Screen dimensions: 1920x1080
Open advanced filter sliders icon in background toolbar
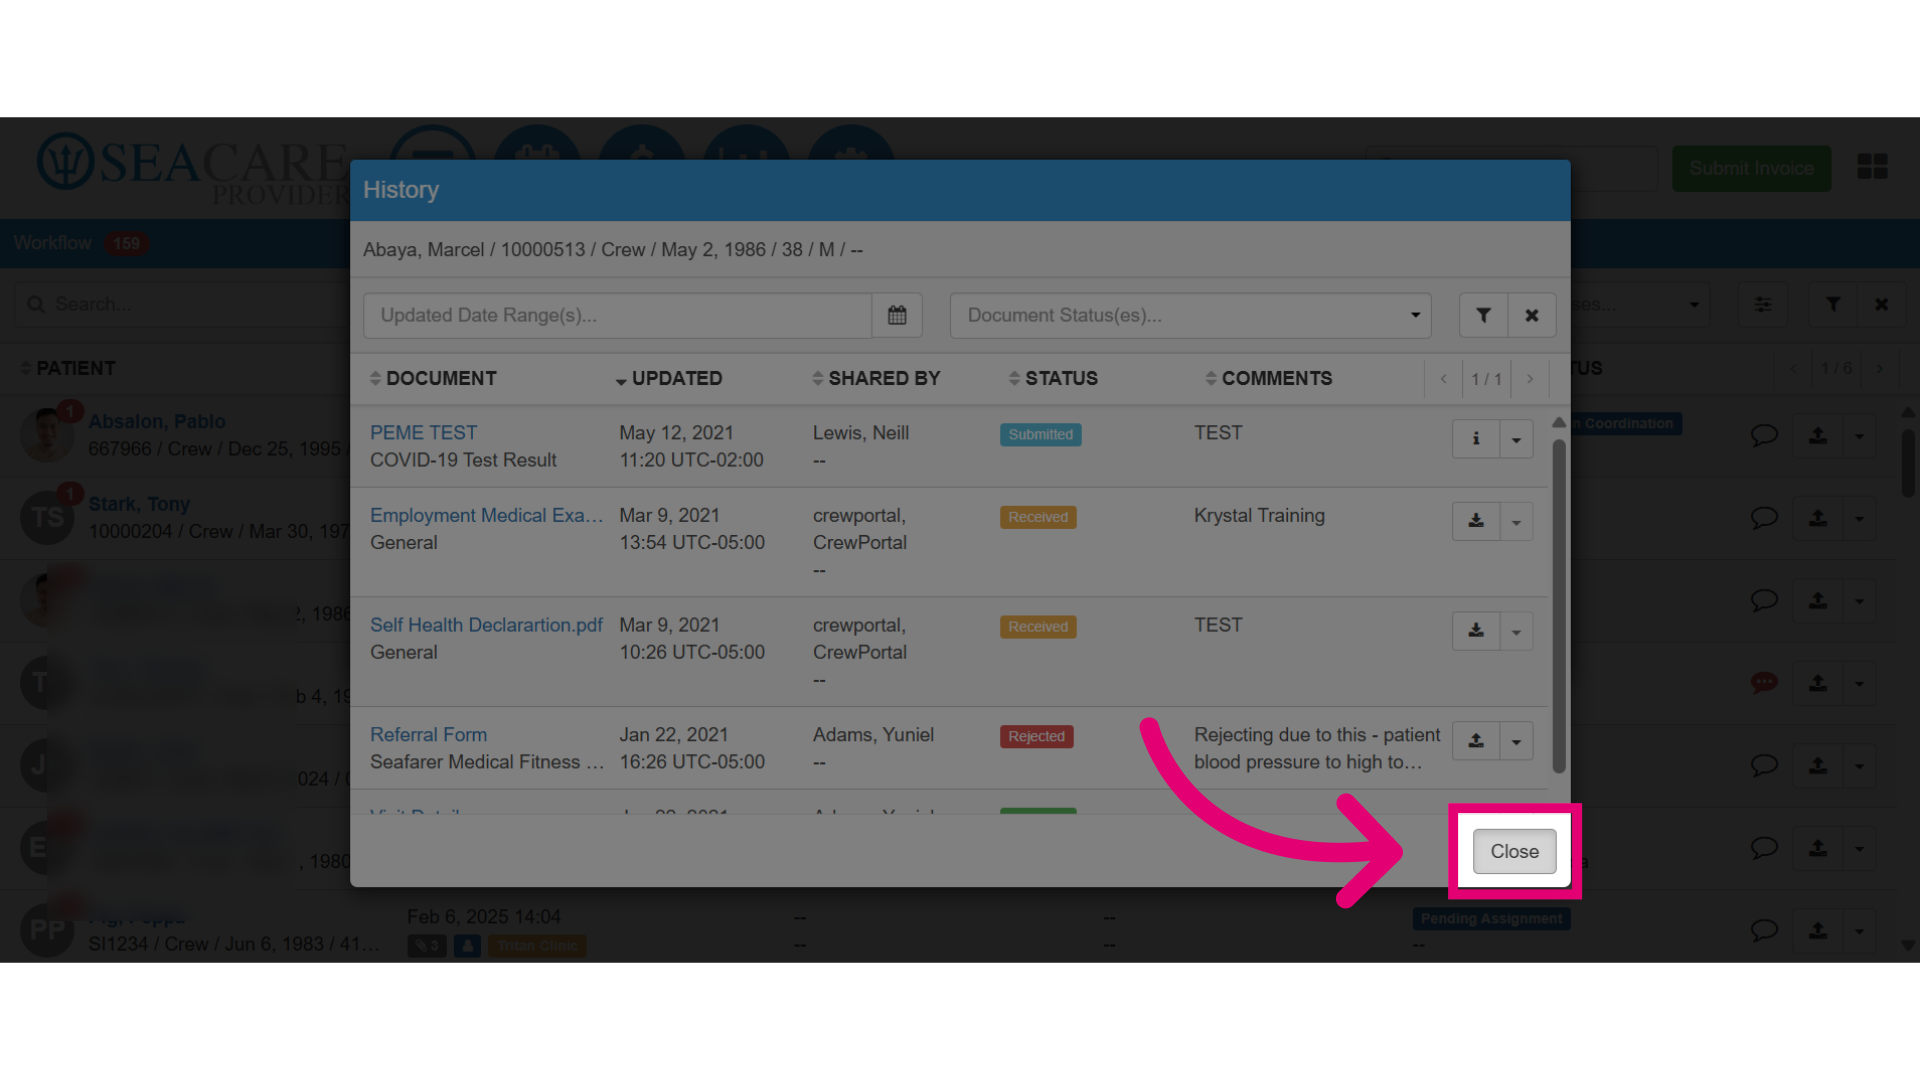click(1763, 304)
